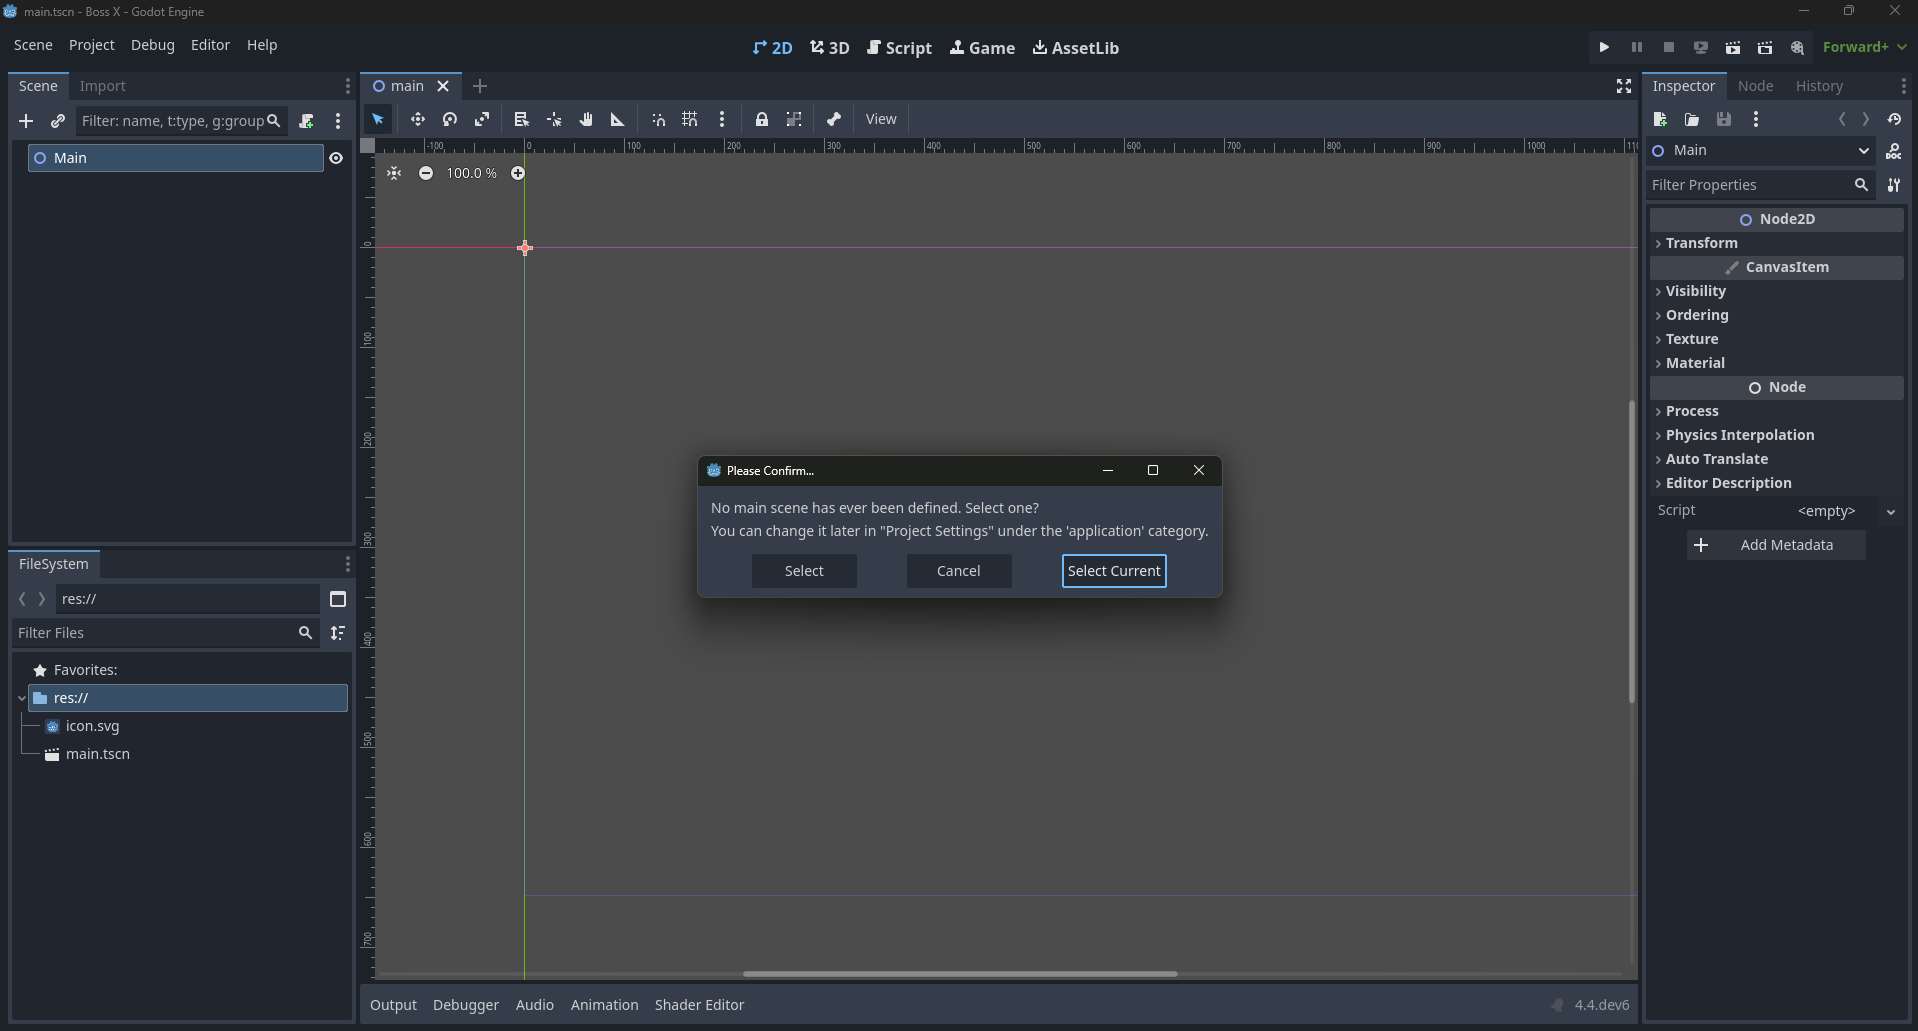The width and height of the screenshot is (1918, 1031).
Task: Switch to the Script workspace
Action: pyautogui.click(x=899, y=48)
